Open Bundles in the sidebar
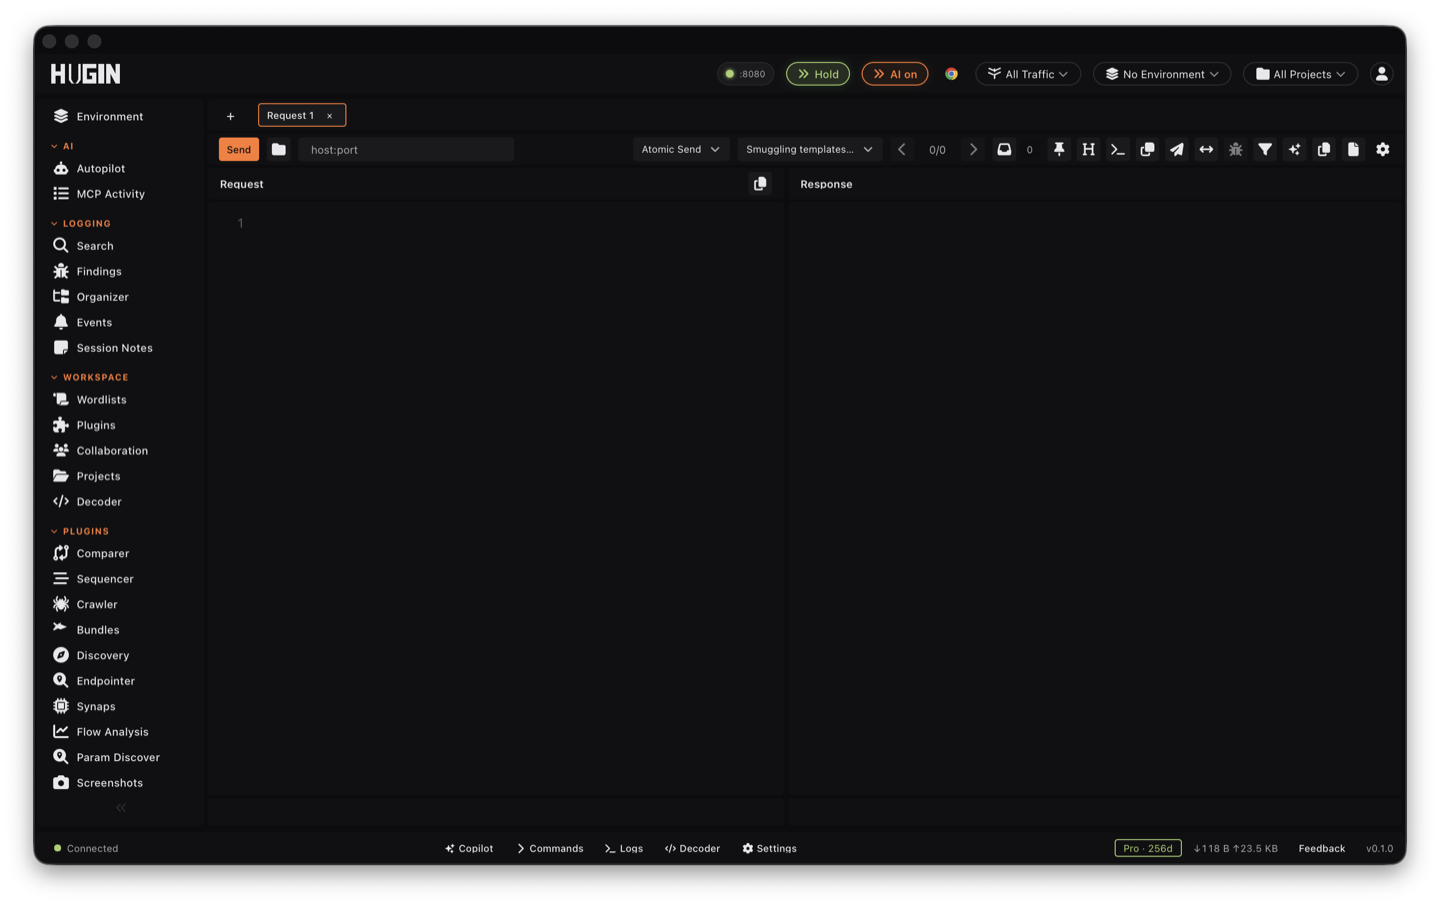The image size is (1440, 906). (x=97, y=630)
